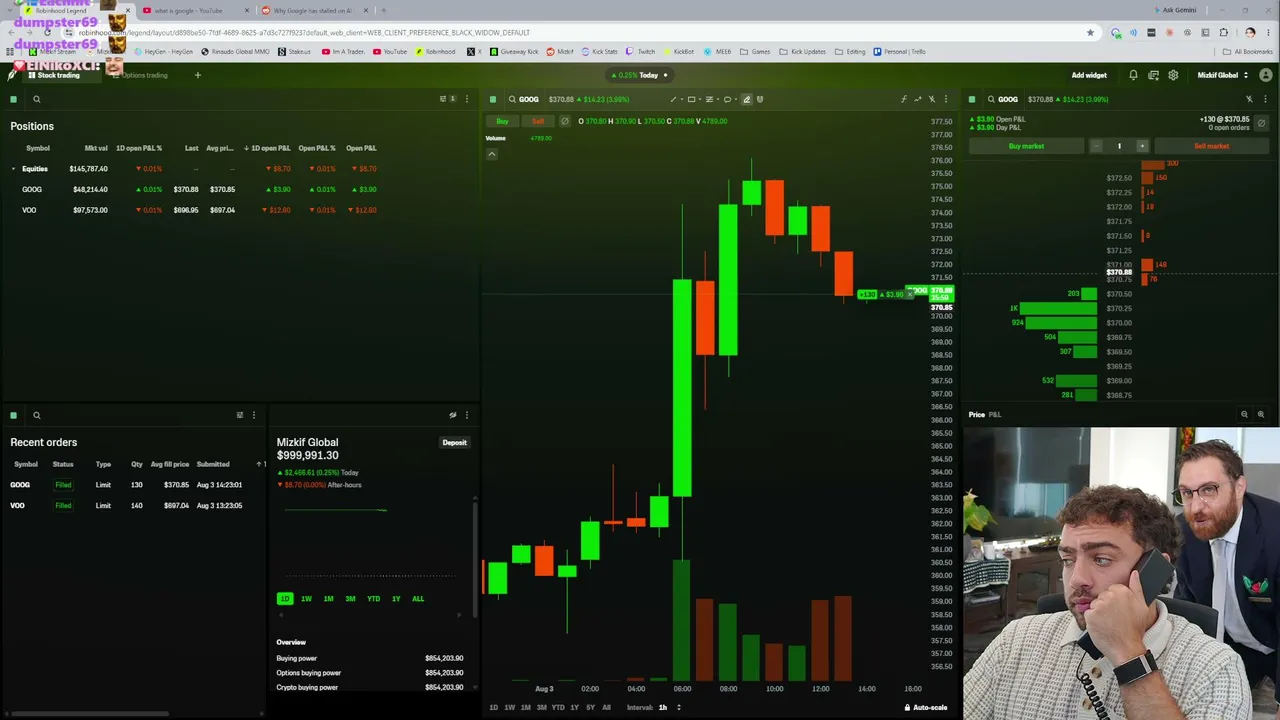Screen dimensions: 1280x720
Task: Open chart indicators function icon
Action: click(904, 99)
